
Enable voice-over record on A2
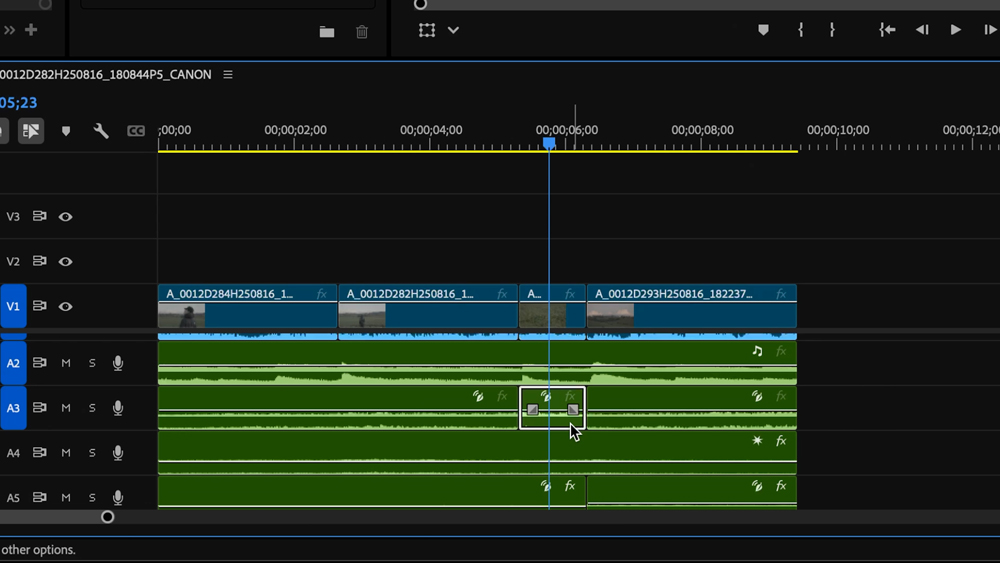pos(118,363)
